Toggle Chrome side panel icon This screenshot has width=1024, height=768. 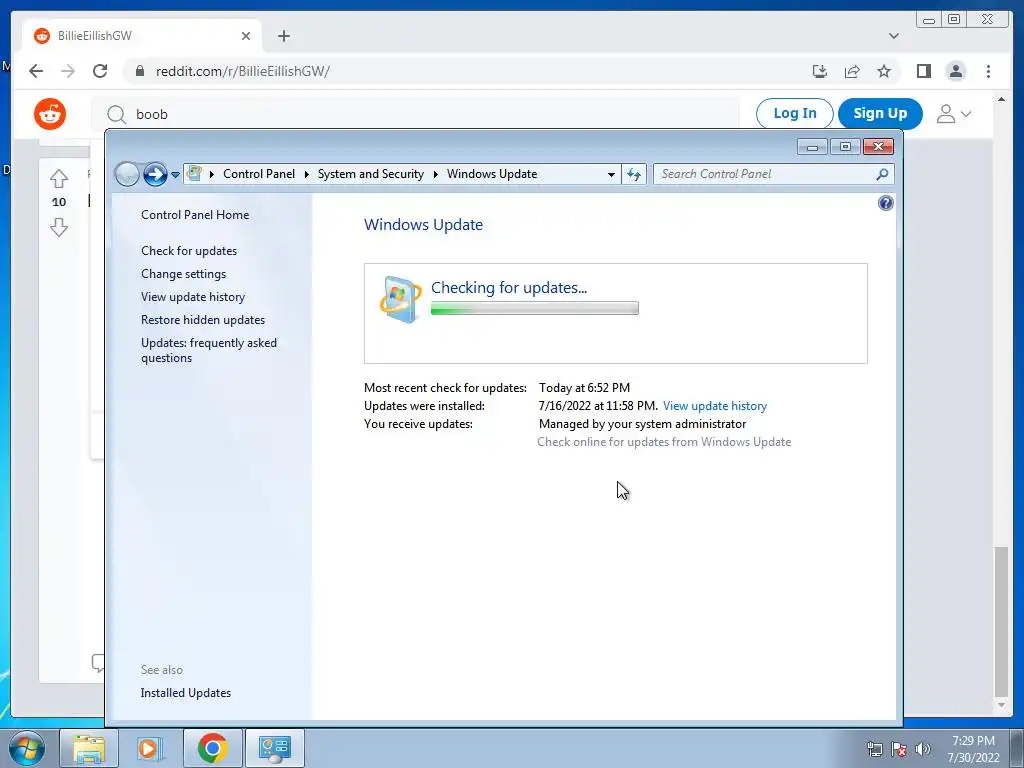pos(923,71)
